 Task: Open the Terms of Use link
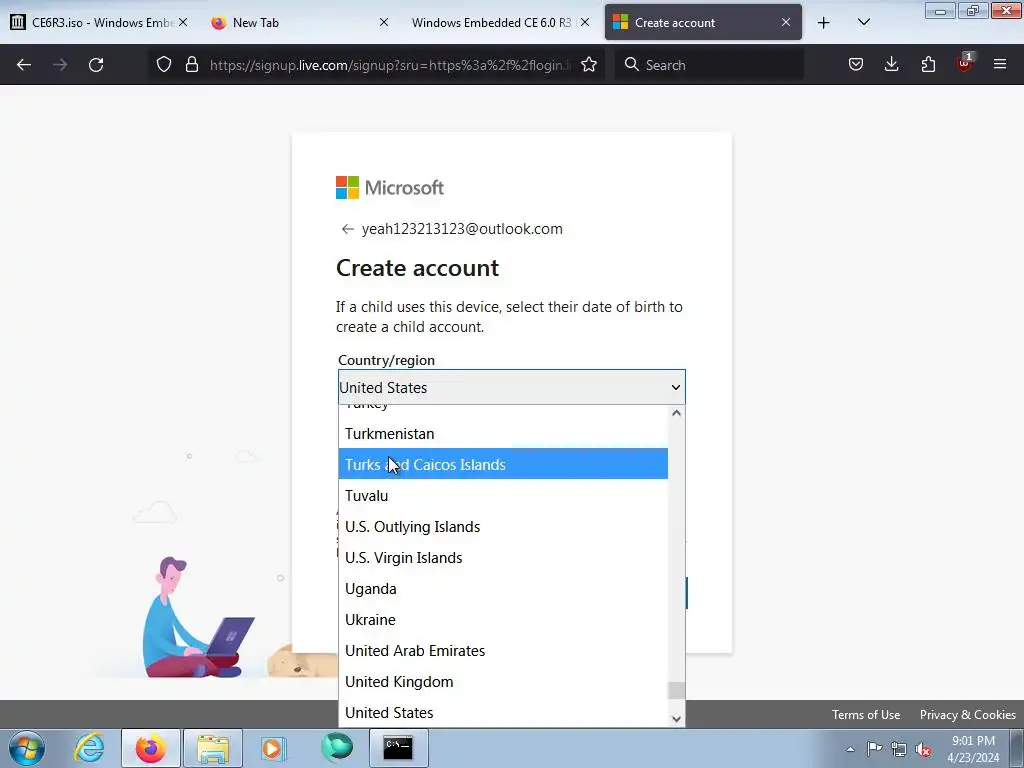(x=865, y=714)
